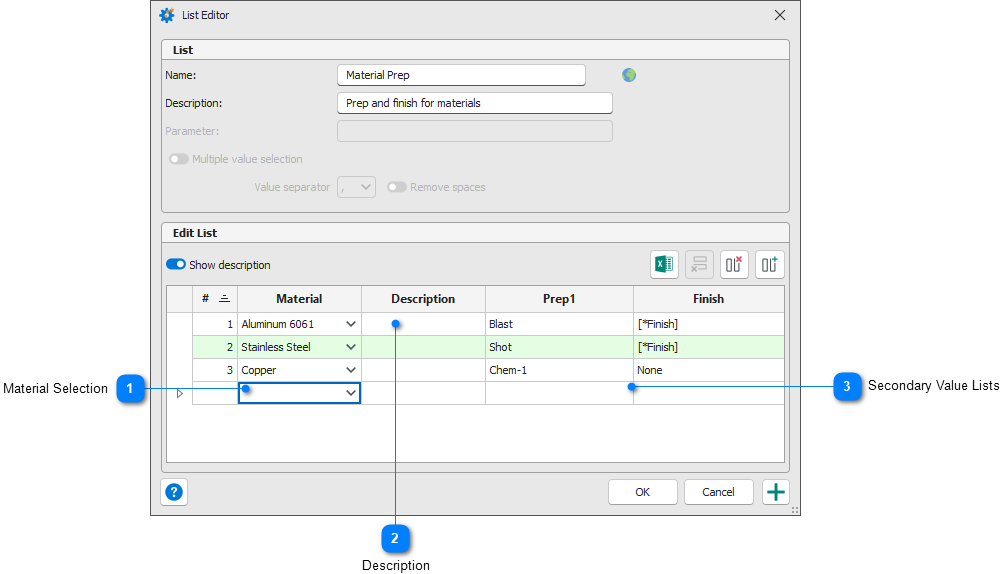Close the List Editor dialog
Viewport: 1003px width, 574px height.
pos(780,15)
